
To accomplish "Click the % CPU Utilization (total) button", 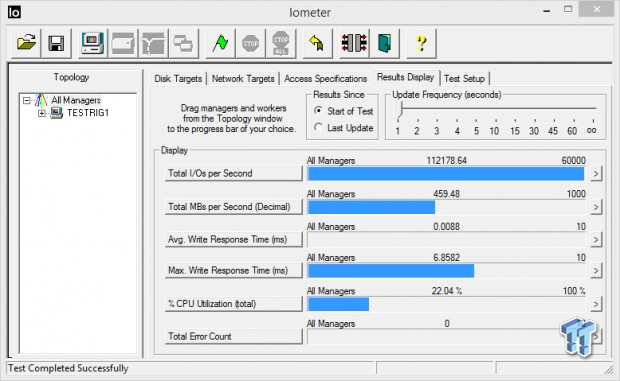I will point(233,304).
